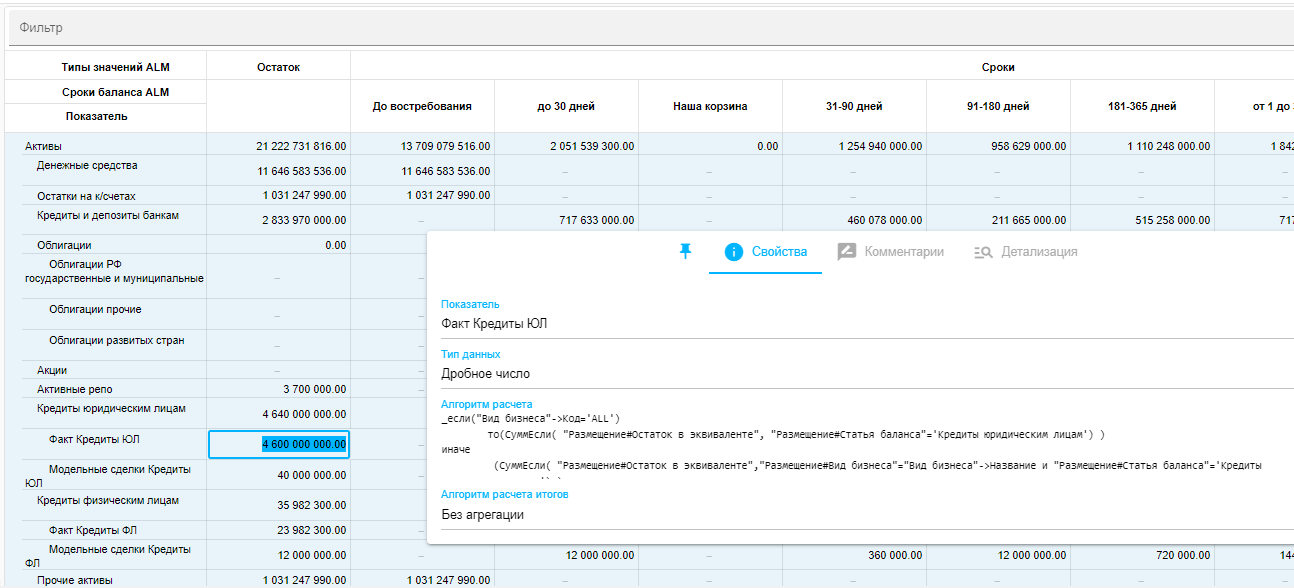Click the Денежные средства row label

pos(87,166)
